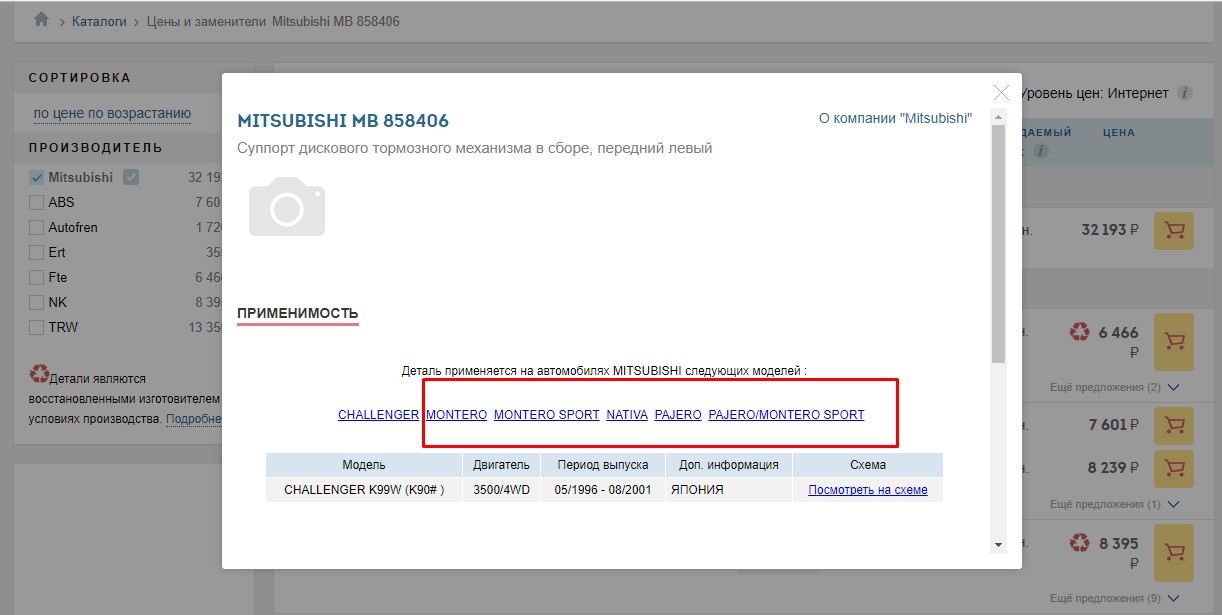Enable the ABS manufacturer filter
This screenshot has height=615, width=1222.
pyautogui.click(x=37, y=202)
